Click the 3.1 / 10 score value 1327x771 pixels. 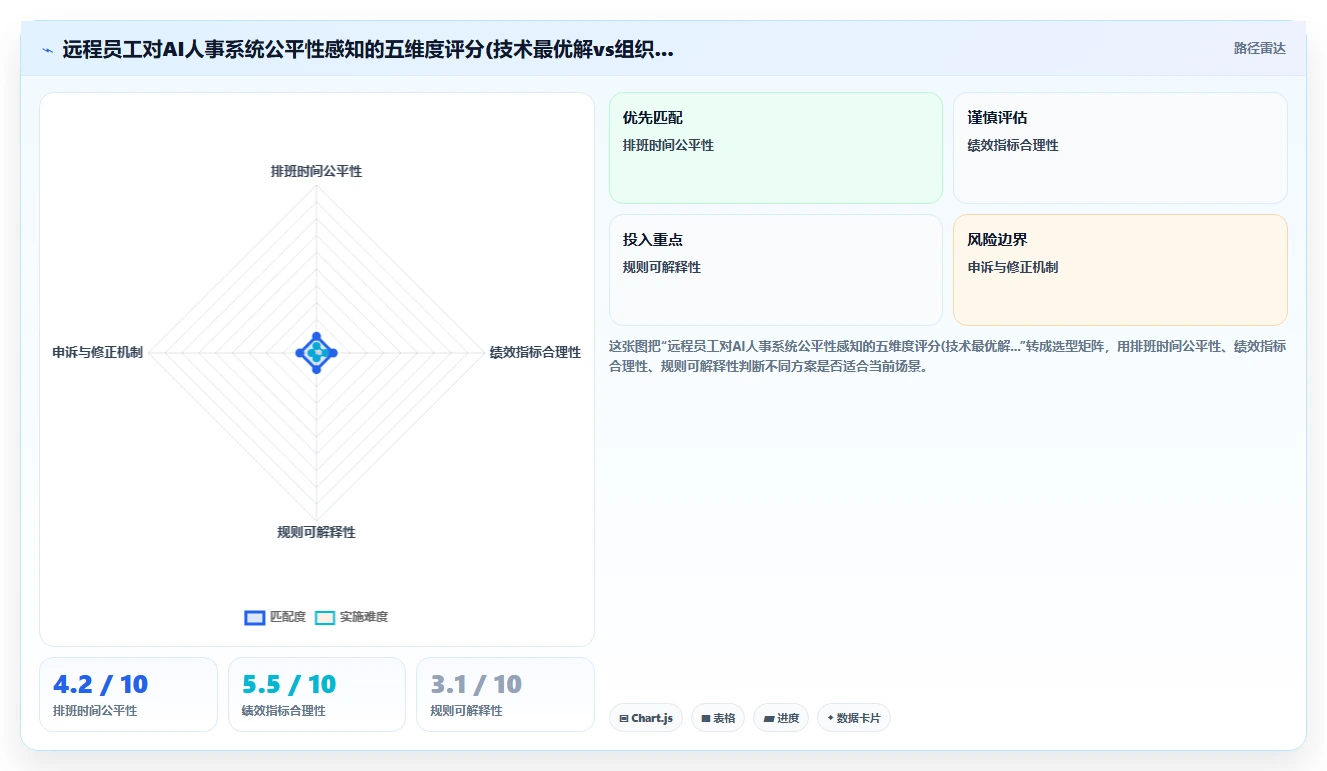(x=476, y=685)
